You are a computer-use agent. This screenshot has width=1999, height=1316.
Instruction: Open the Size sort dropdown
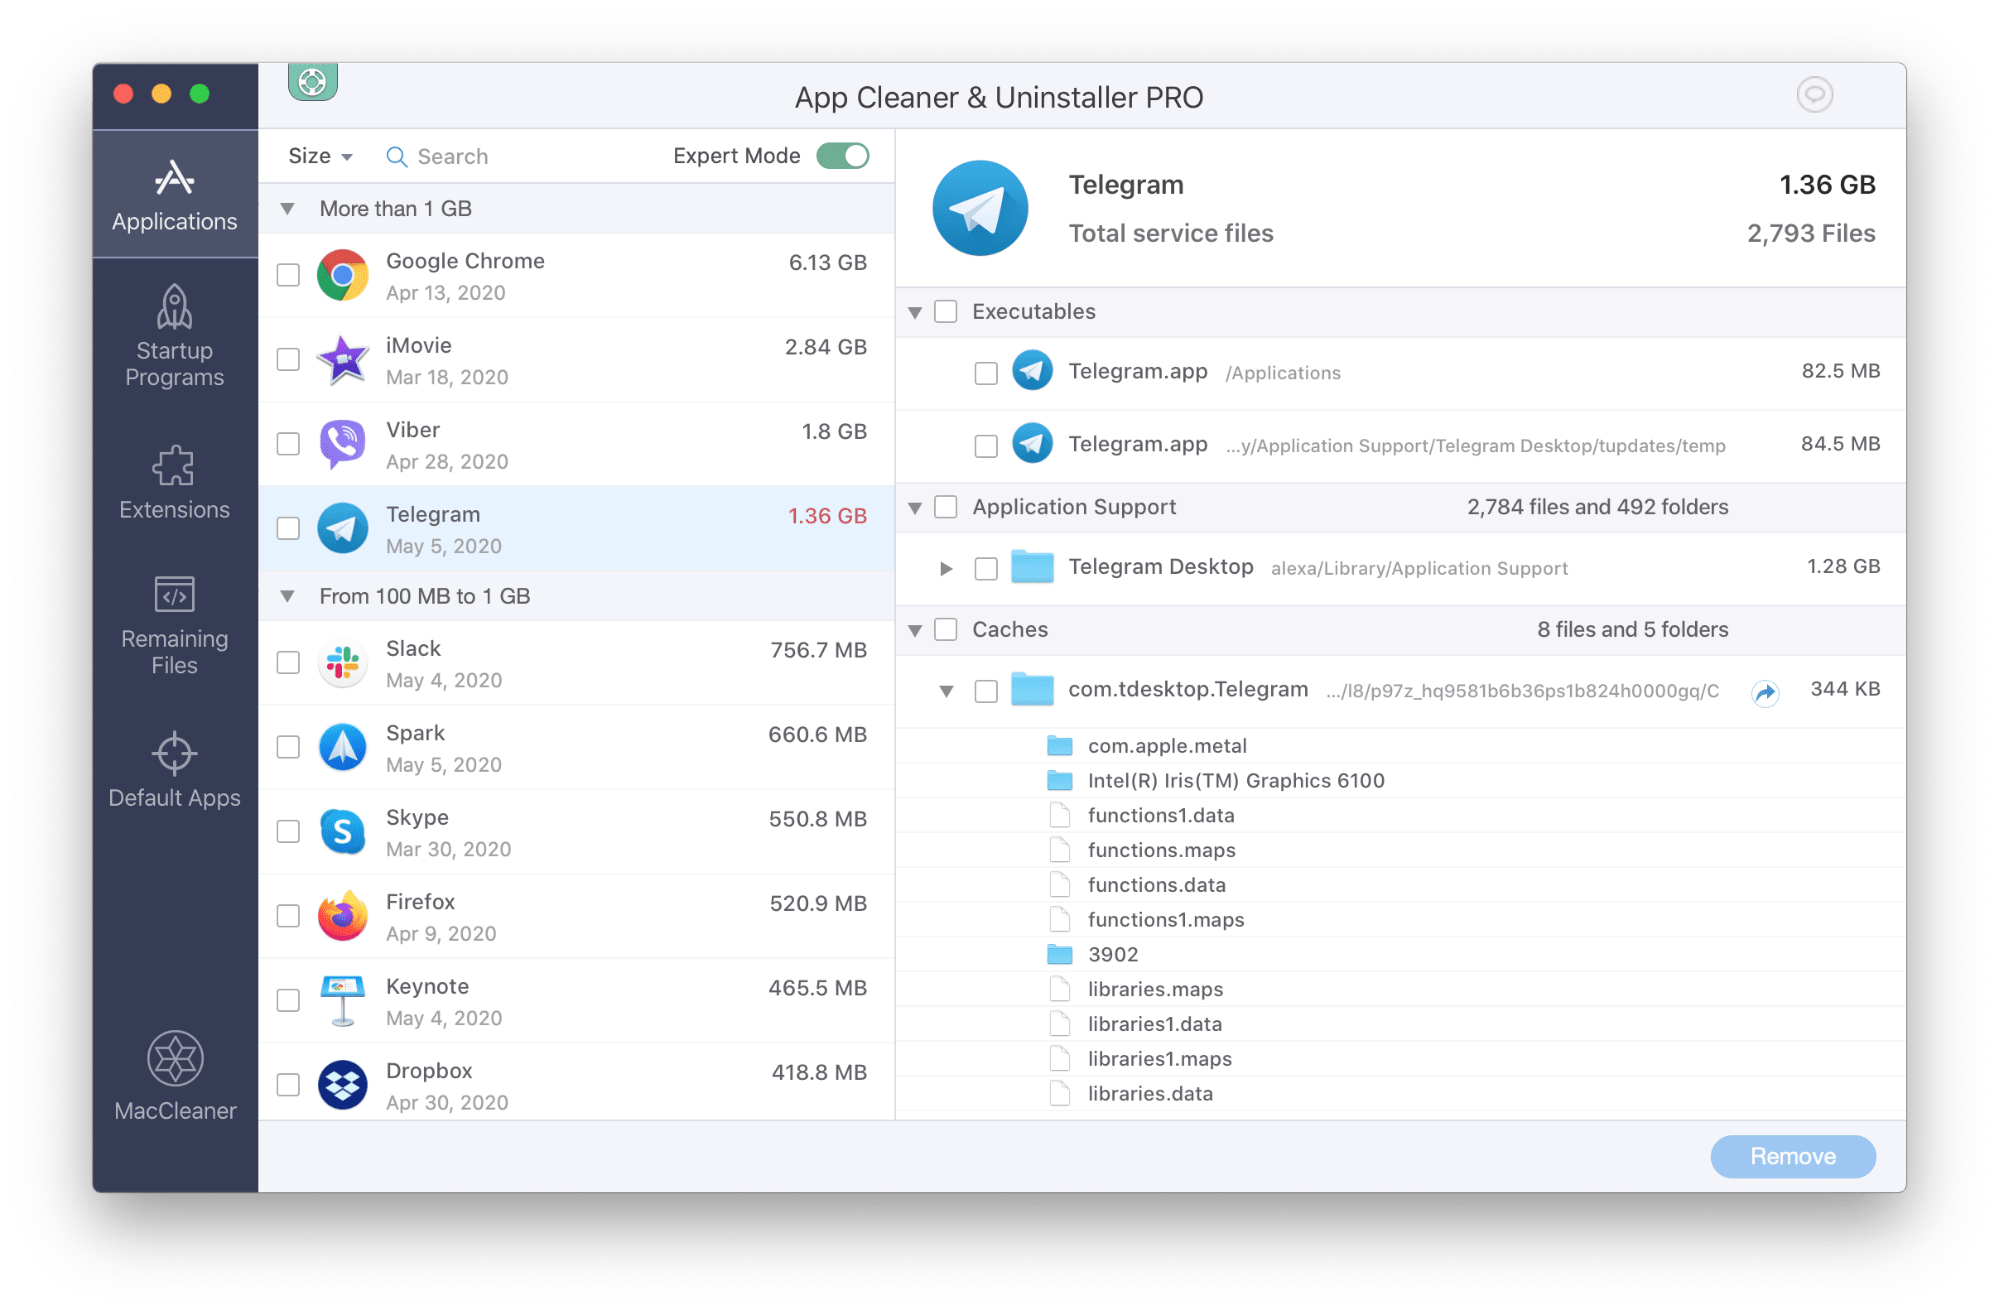tap(319, 156)
